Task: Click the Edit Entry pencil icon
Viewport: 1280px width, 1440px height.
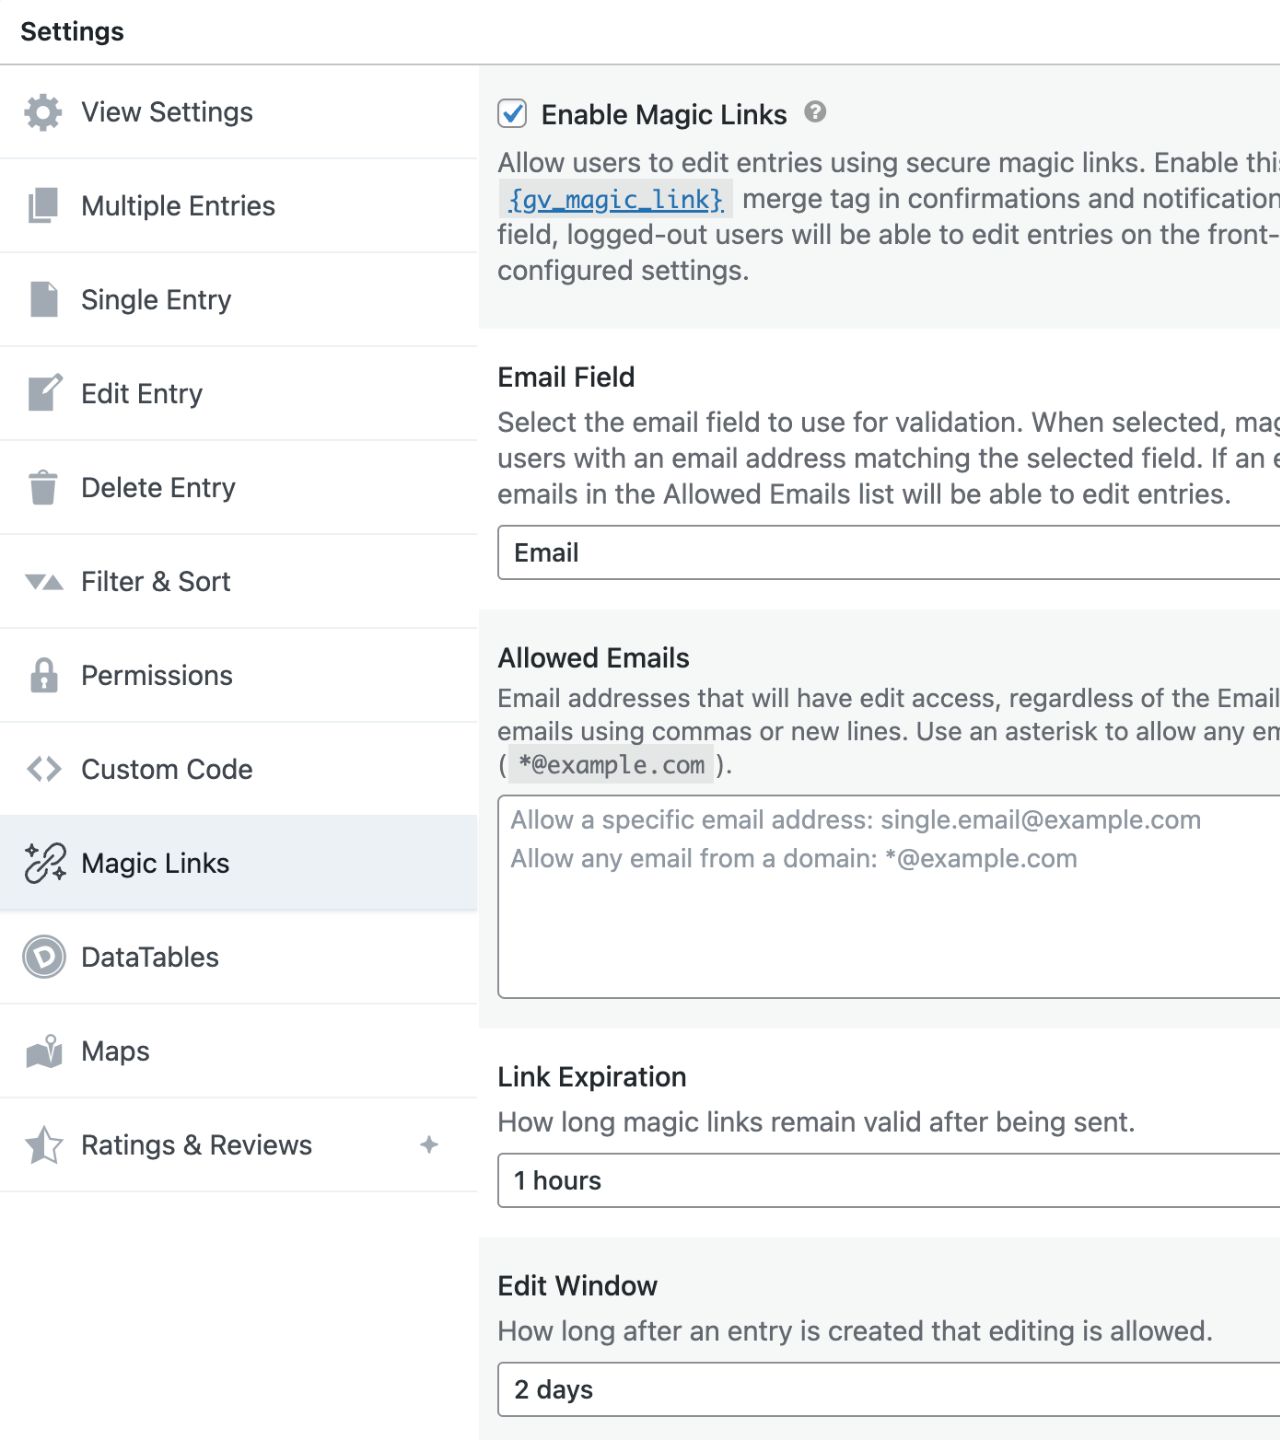Action: coord(44,393)
